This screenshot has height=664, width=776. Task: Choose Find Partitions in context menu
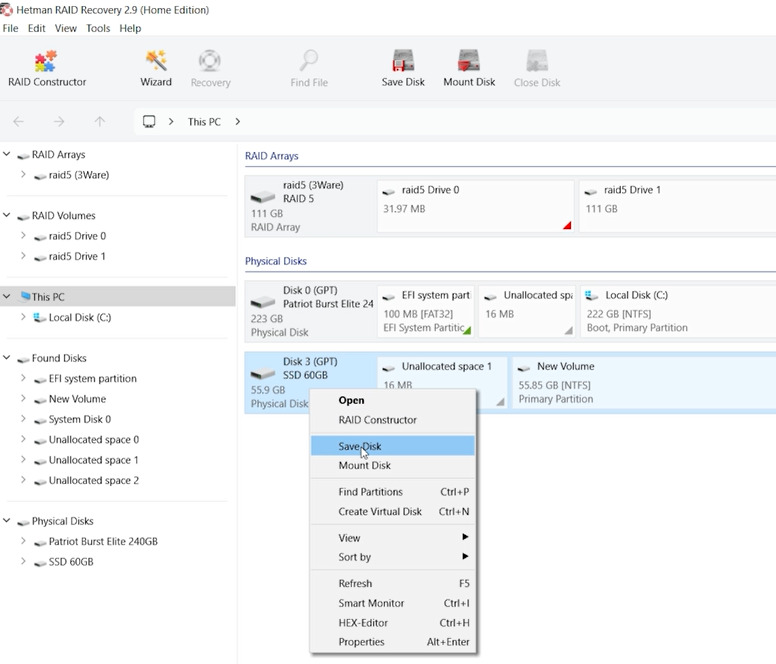[x=392, y=492]
